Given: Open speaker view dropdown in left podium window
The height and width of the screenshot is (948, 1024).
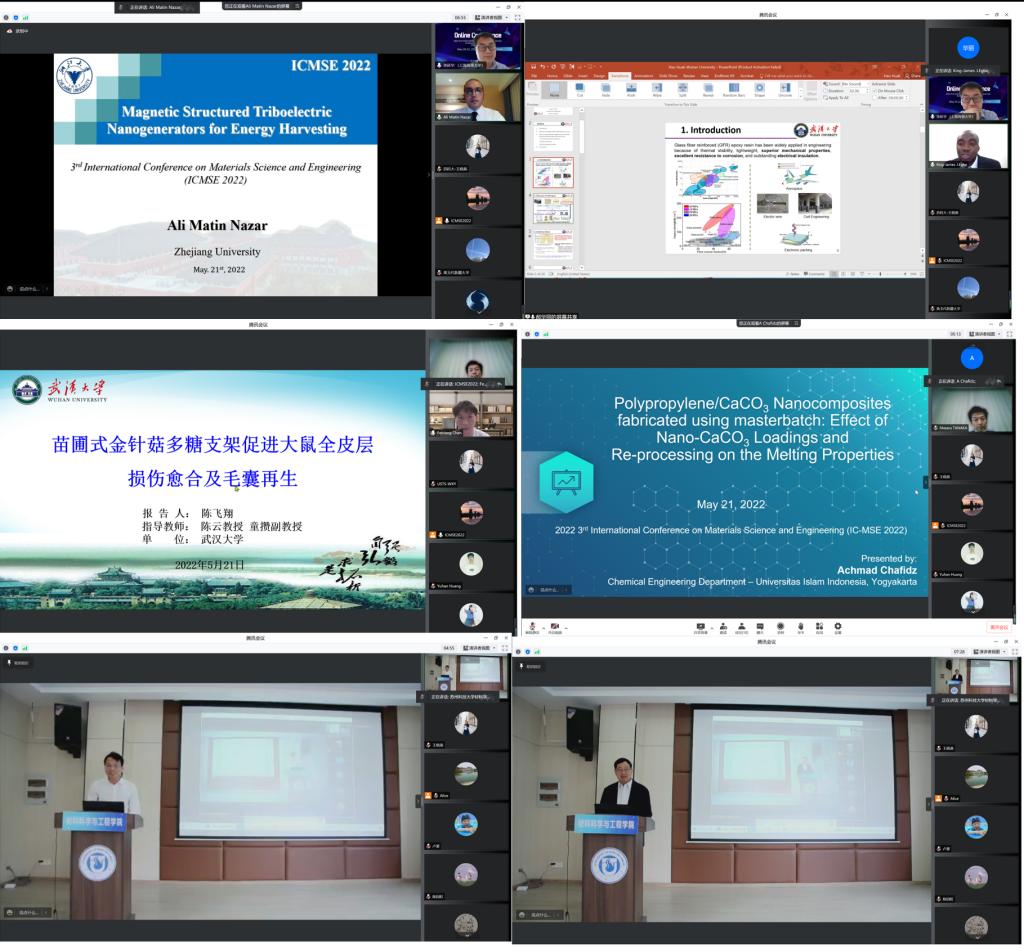Looking at the screenshot, I should tap(480, 648).
